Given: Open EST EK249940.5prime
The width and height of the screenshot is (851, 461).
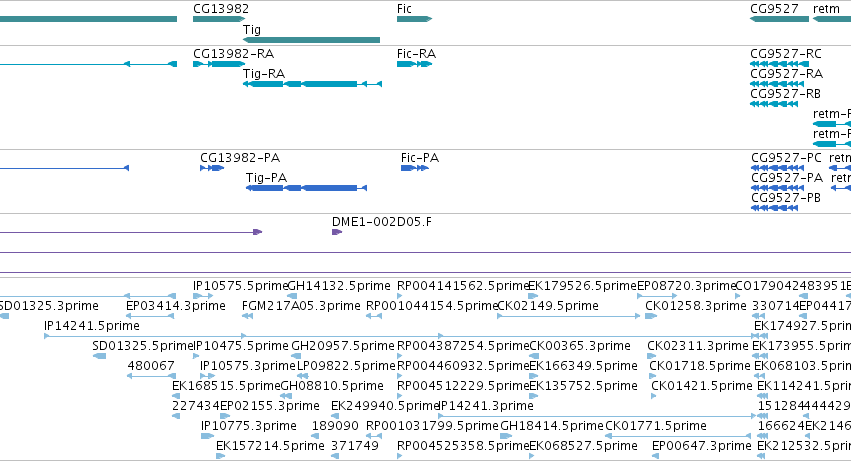Looking at the screenshot, I should 385,407.
